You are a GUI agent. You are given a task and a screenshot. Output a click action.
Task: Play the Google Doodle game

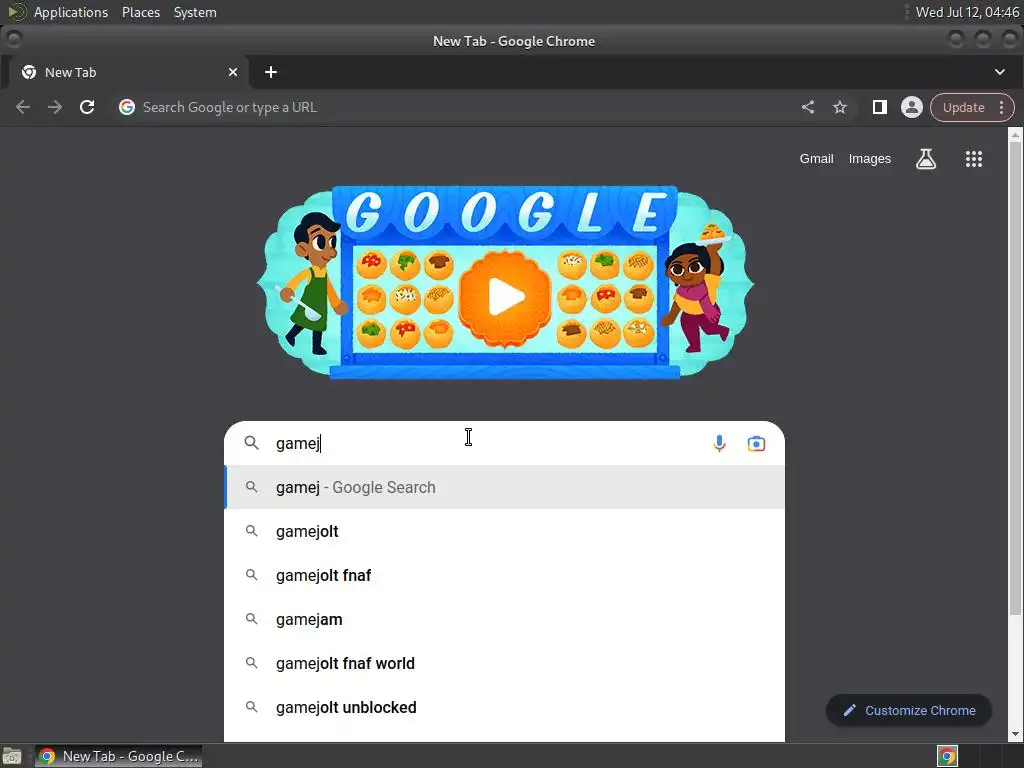click(x=505, y=297)
